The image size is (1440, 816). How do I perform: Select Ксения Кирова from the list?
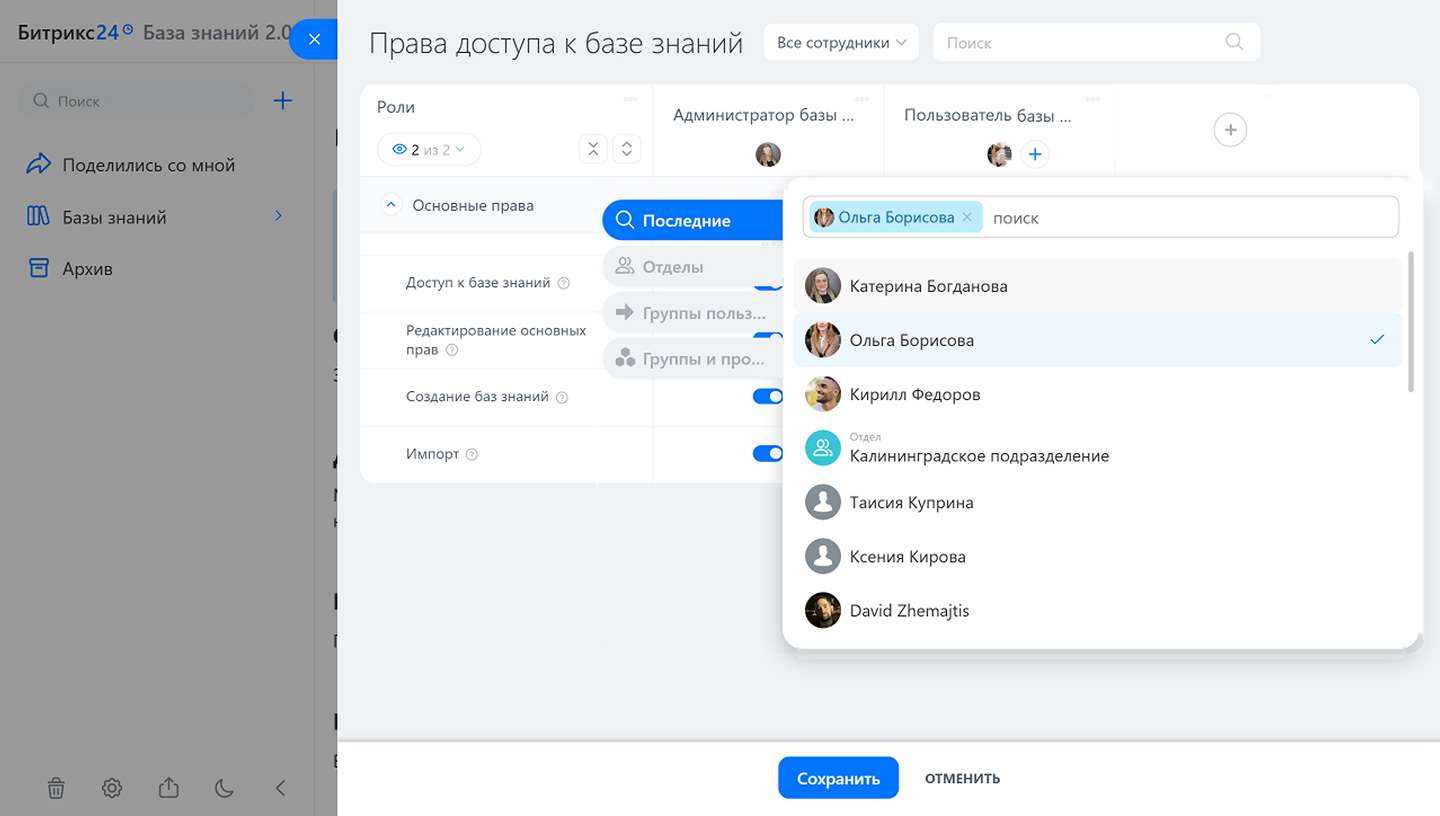(1098, 556)
